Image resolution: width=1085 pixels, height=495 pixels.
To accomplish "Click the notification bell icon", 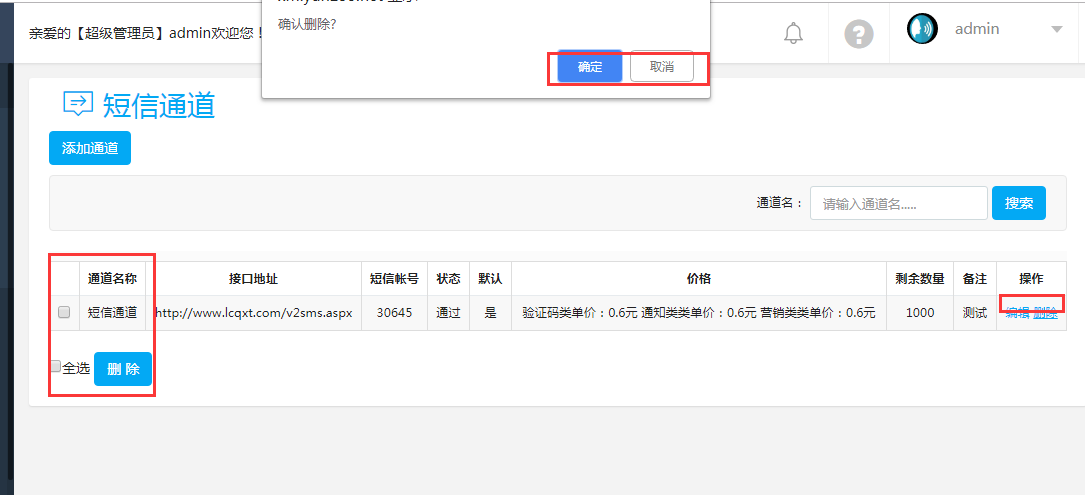I will click(793, 33).
